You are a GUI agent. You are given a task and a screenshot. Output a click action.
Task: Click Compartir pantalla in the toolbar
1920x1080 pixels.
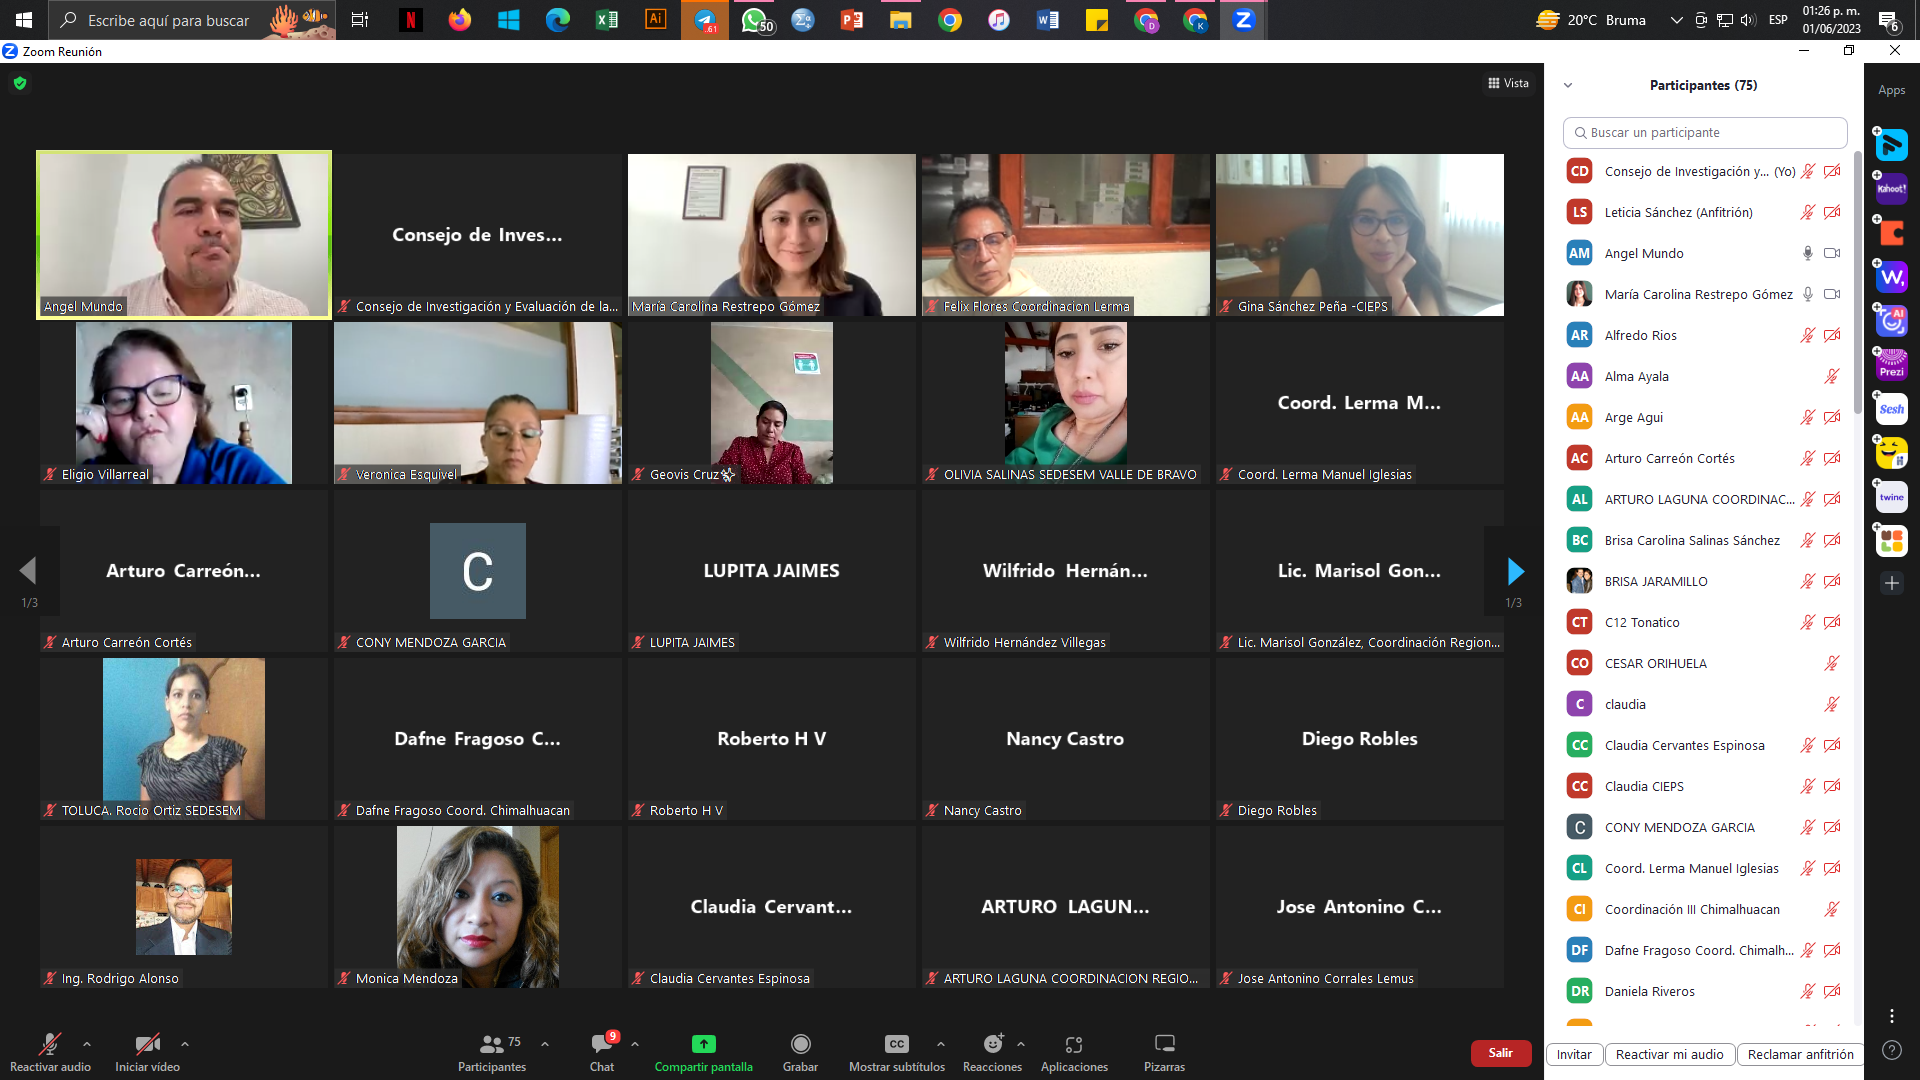(703, 1052)
